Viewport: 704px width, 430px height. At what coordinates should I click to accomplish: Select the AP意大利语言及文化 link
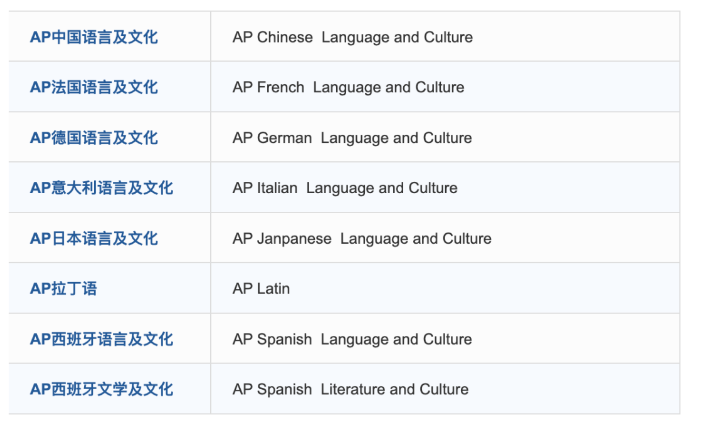[101, 188]
